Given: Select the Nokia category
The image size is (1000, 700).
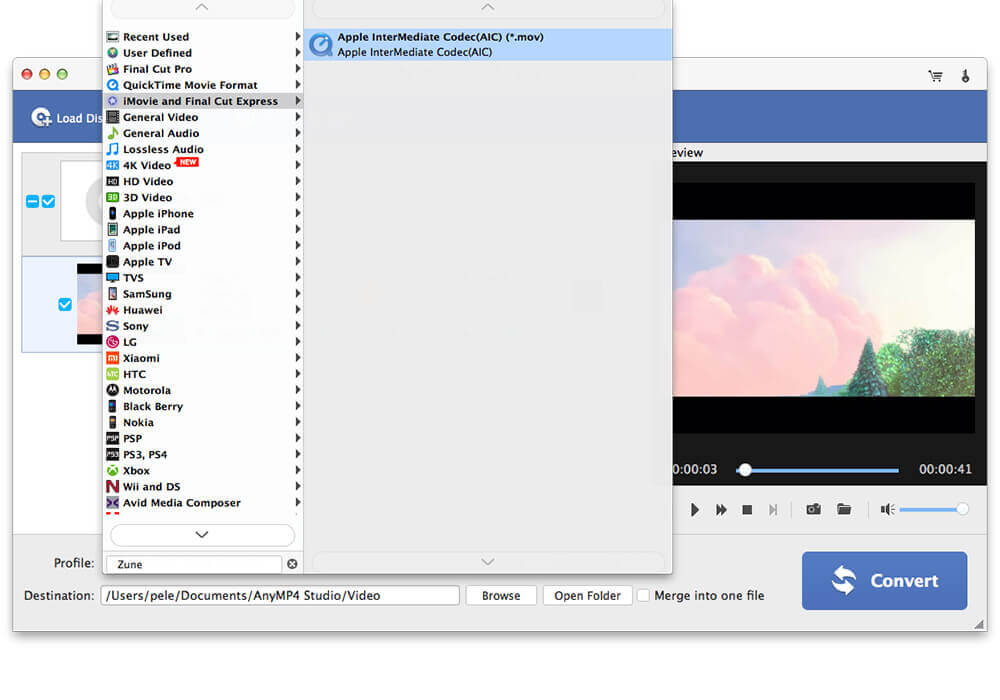Looking at the screenshot, I should pyautogui.click(x=203, y=422).
